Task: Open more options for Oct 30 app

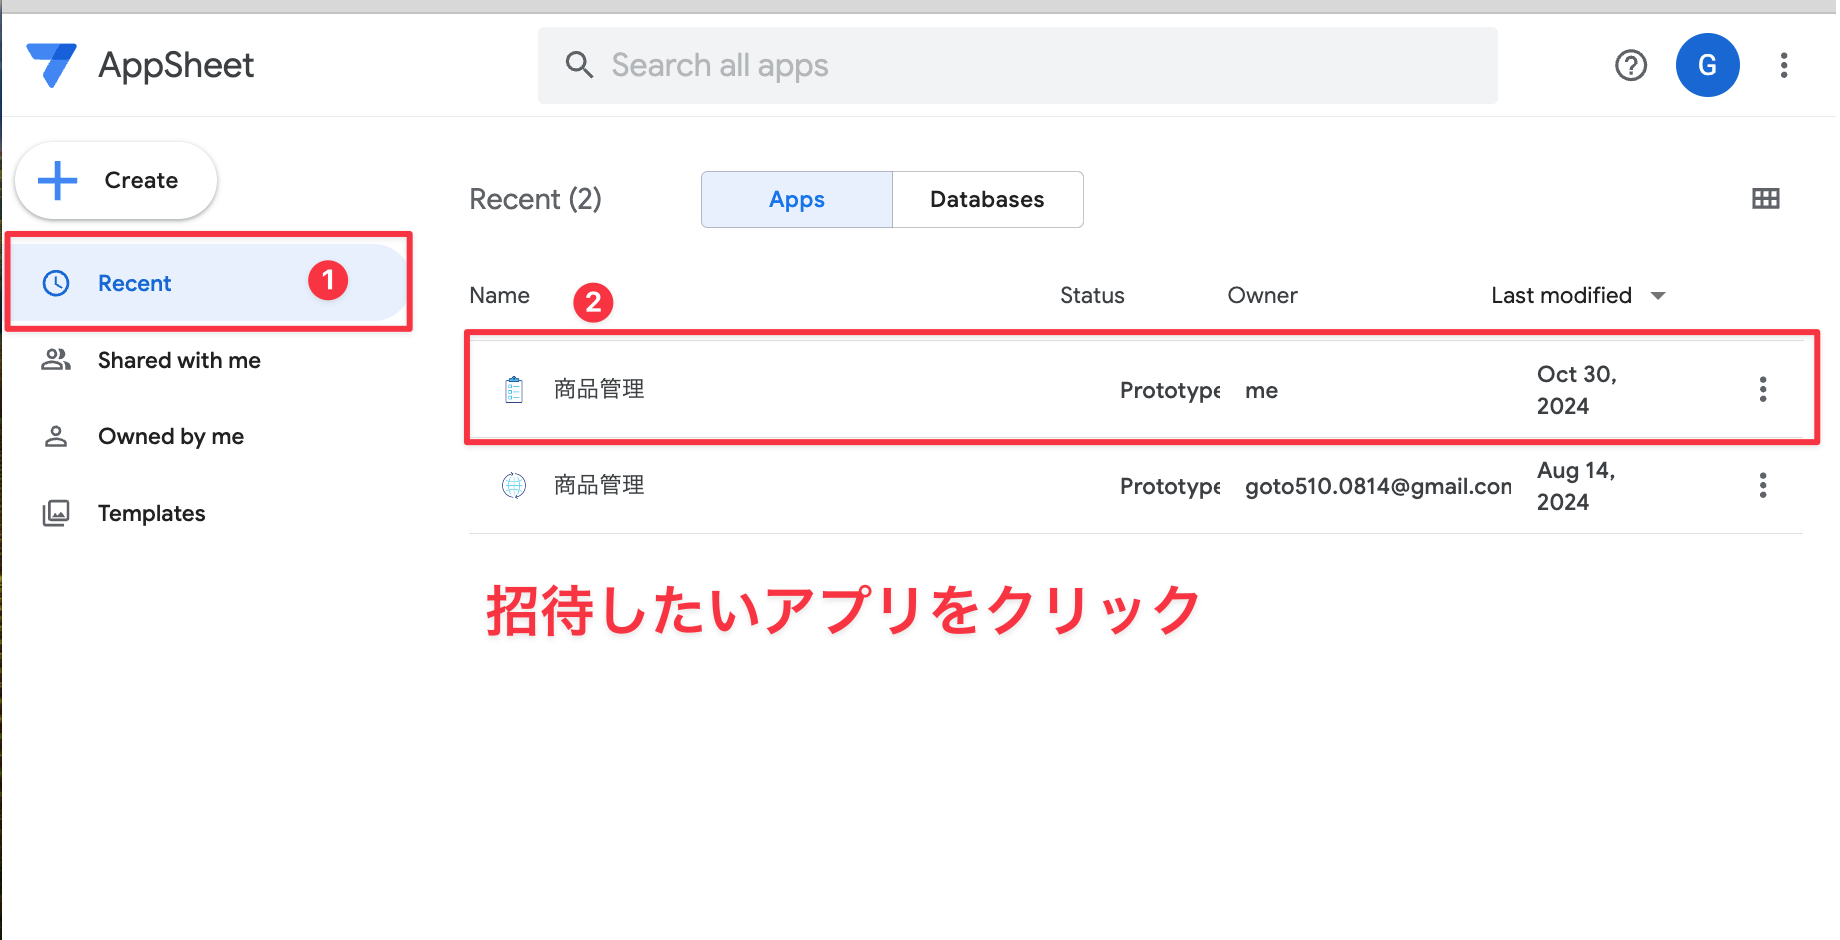Action: tap(1763, 389)
